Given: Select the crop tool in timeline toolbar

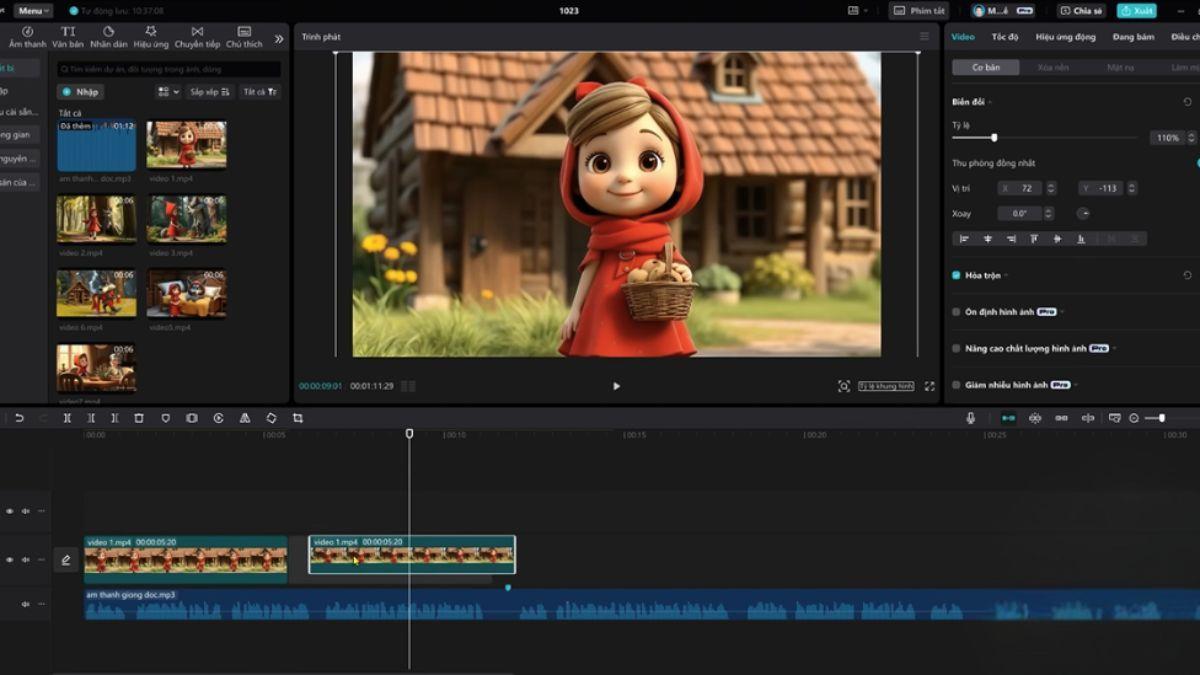Looking at the screenshot, I should tap(298, 418).
